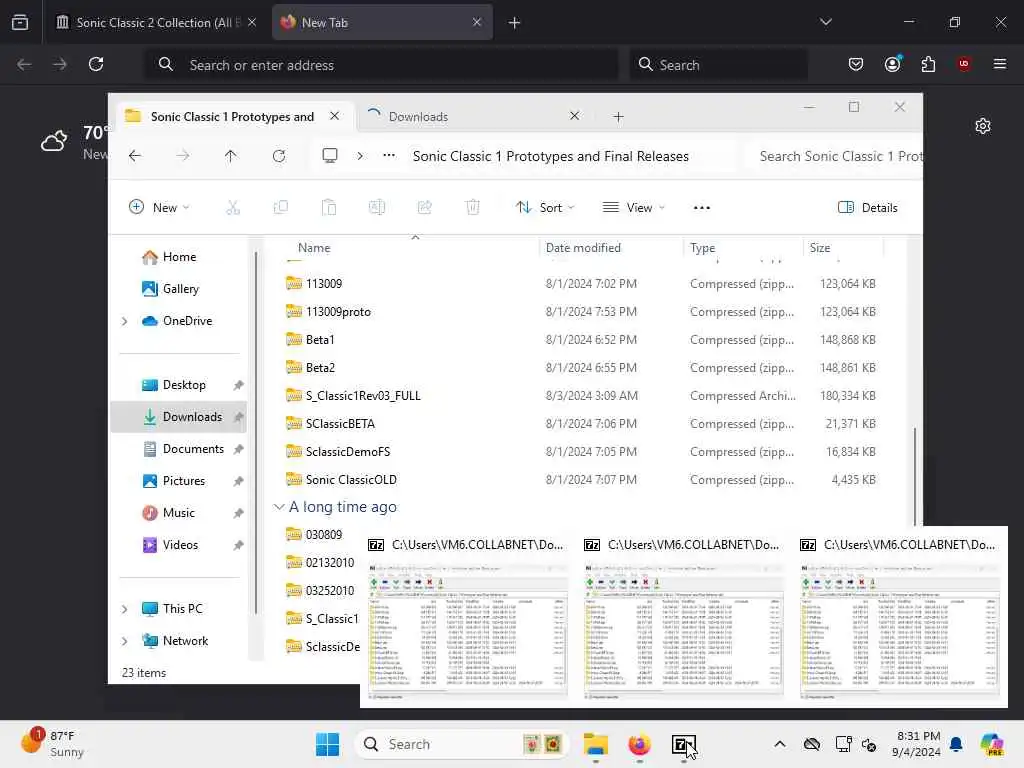Click the Share icon in File Explorer toolbar
The image size is (1024, 768).
pos(424,208)
